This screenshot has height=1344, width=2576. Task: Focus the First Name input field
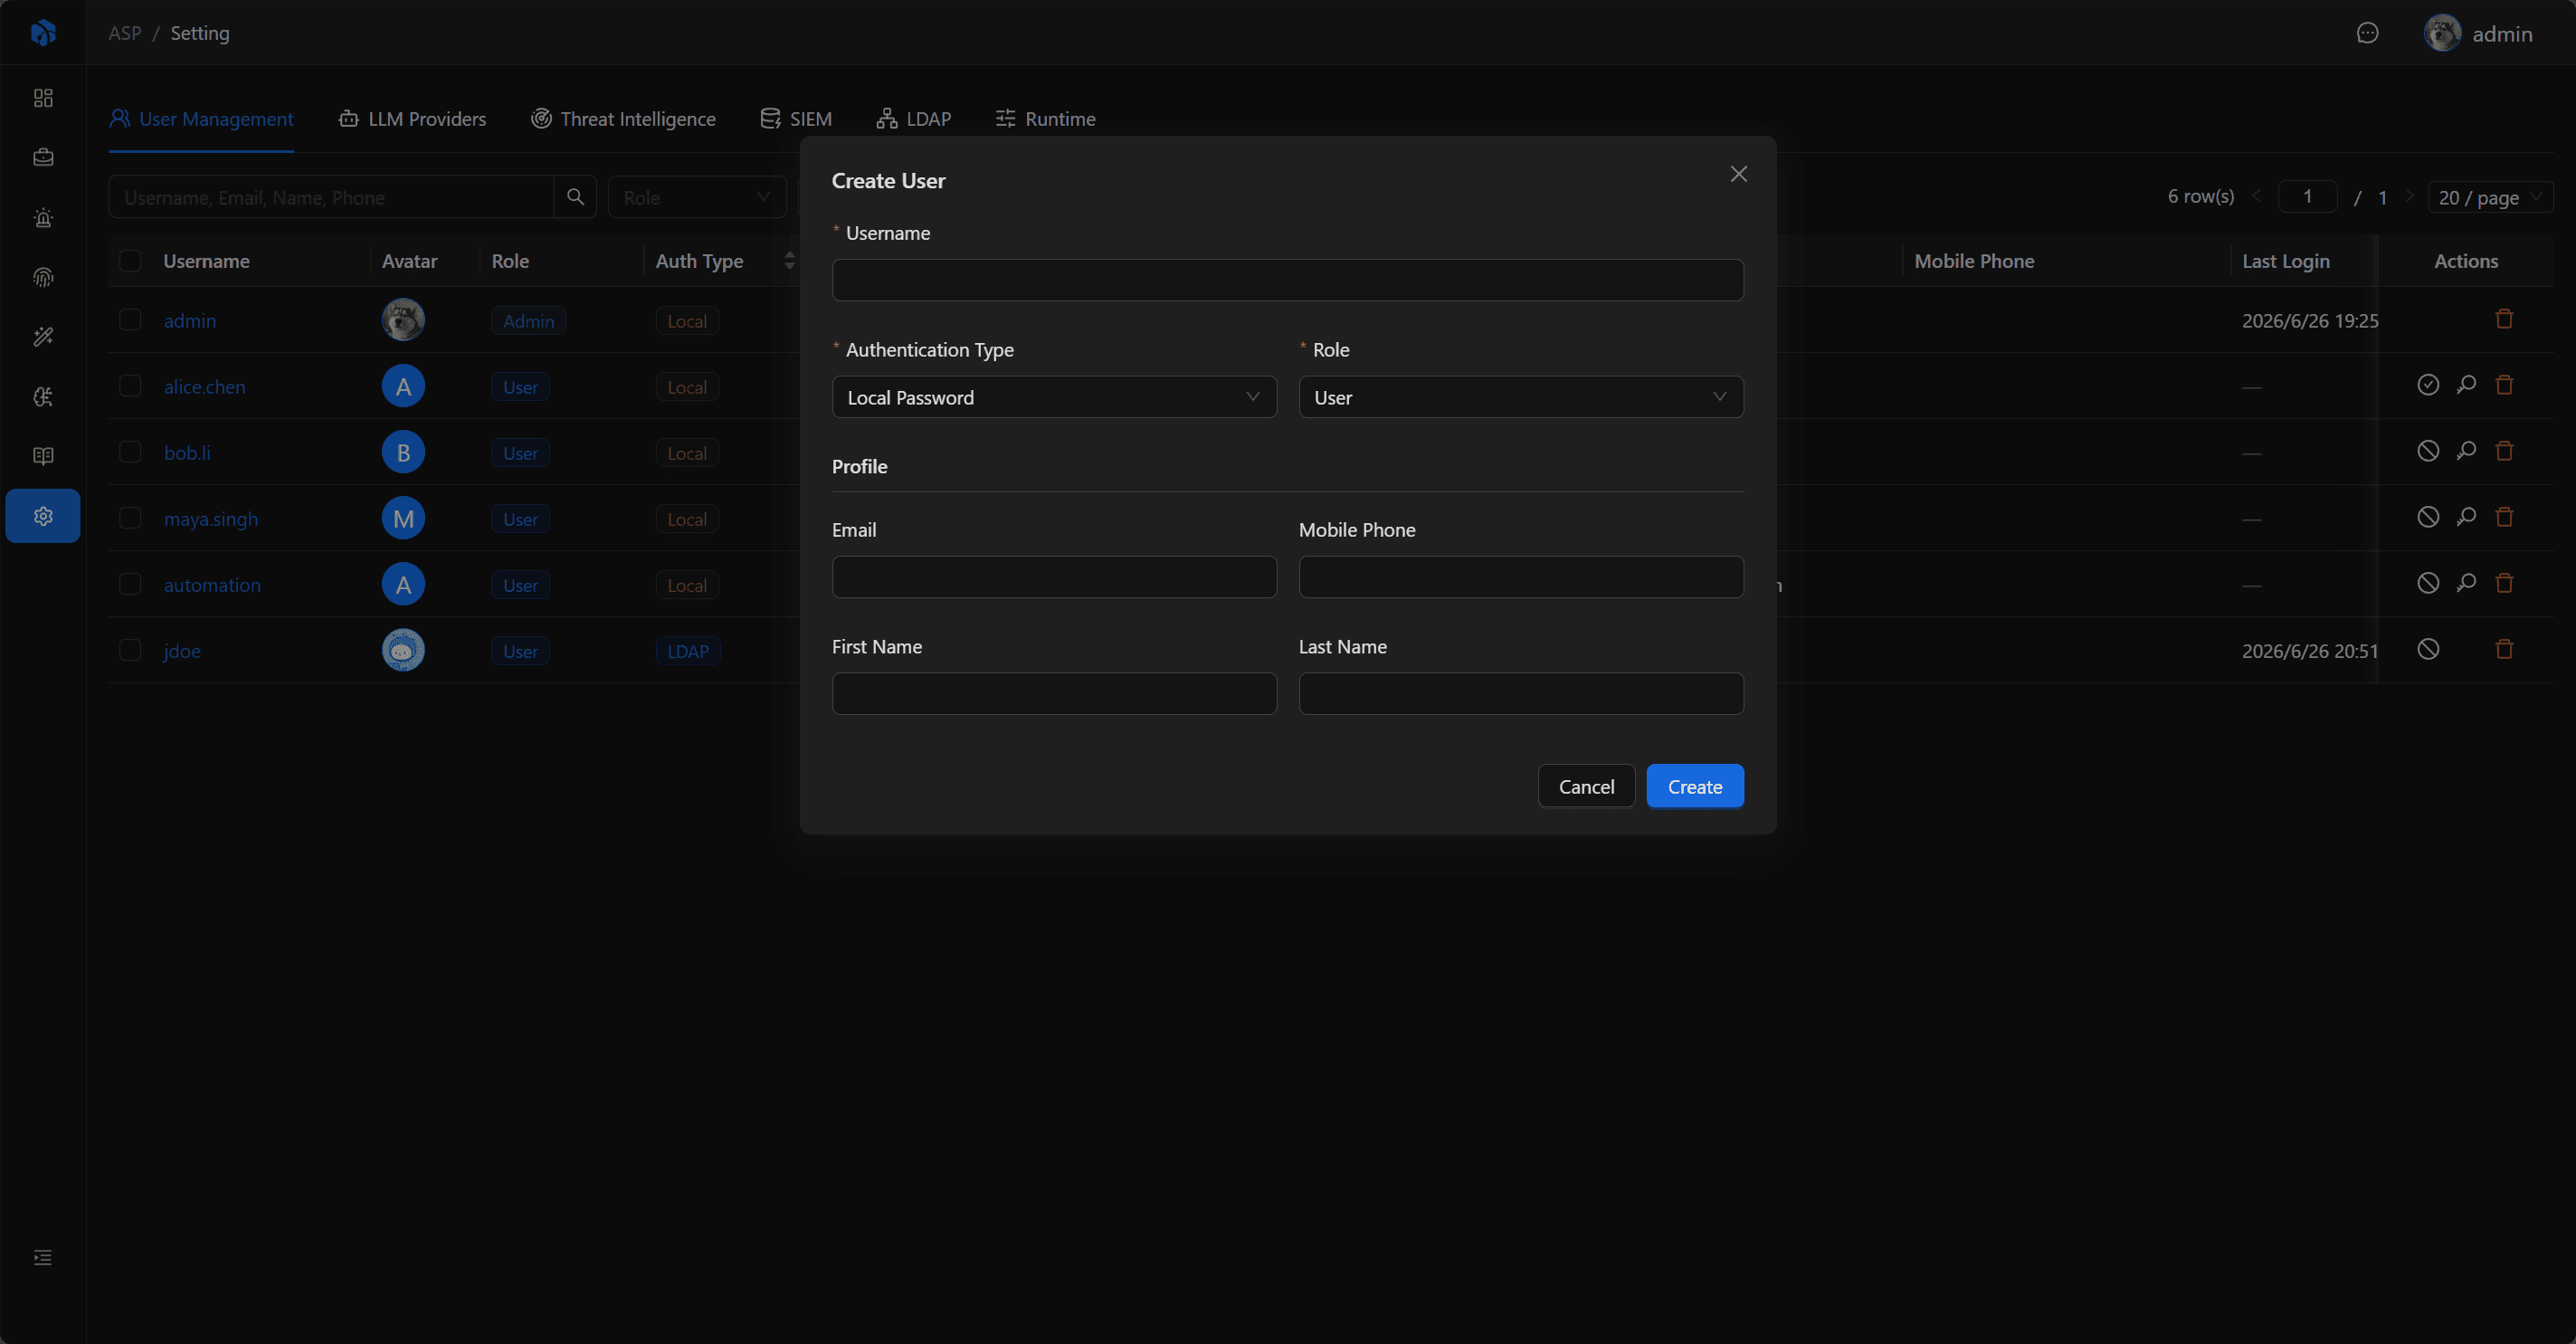[1054, 693]
